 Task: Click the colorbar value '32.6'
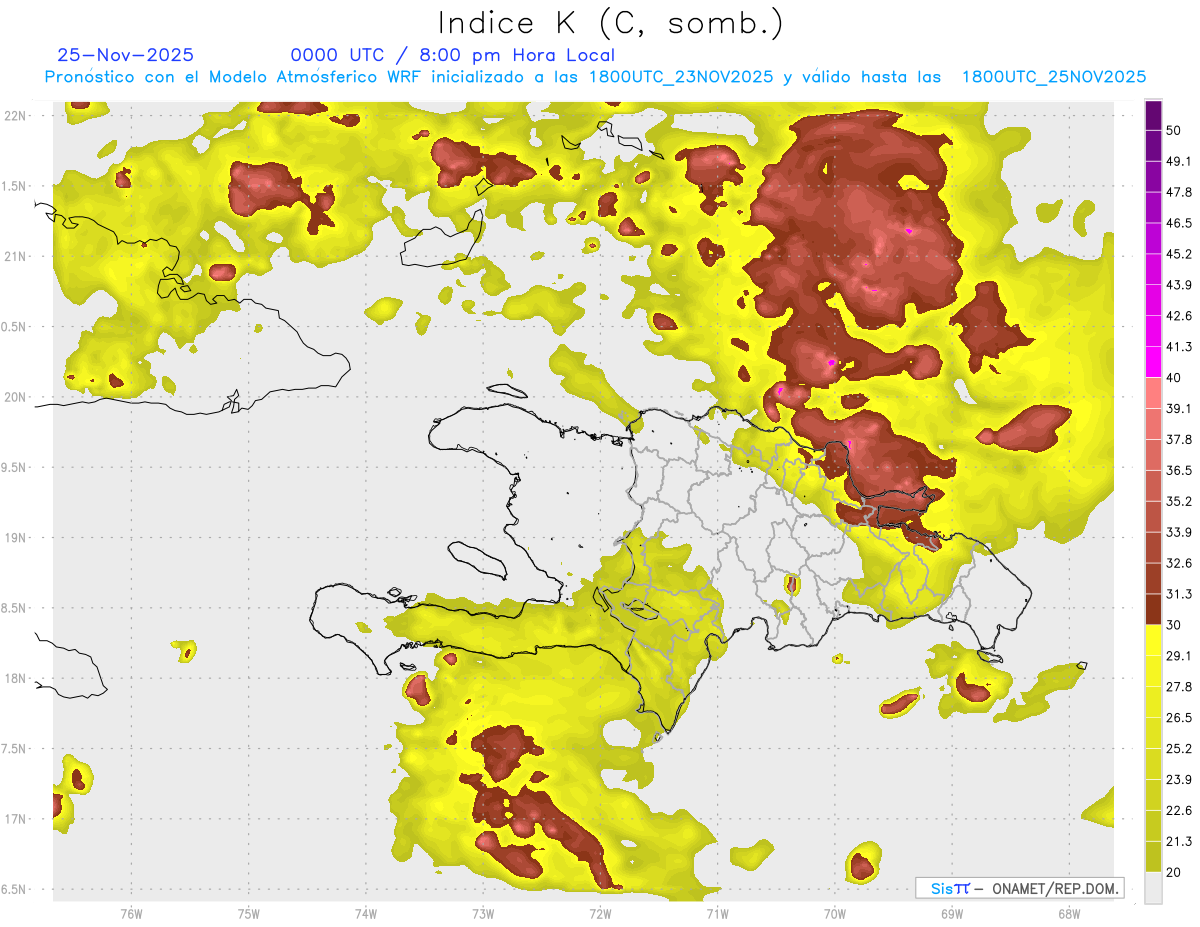tap(1179, 563)
